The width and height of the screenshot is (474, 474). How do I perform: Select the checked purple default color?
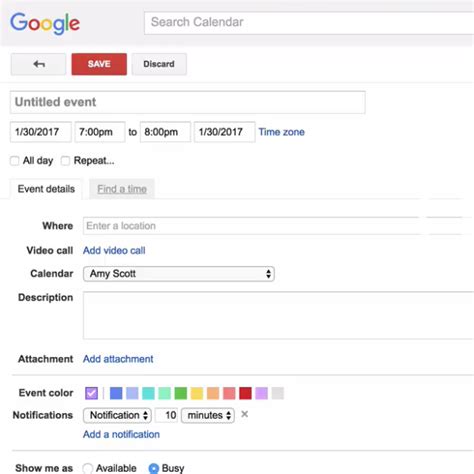[x=91, y=393]
